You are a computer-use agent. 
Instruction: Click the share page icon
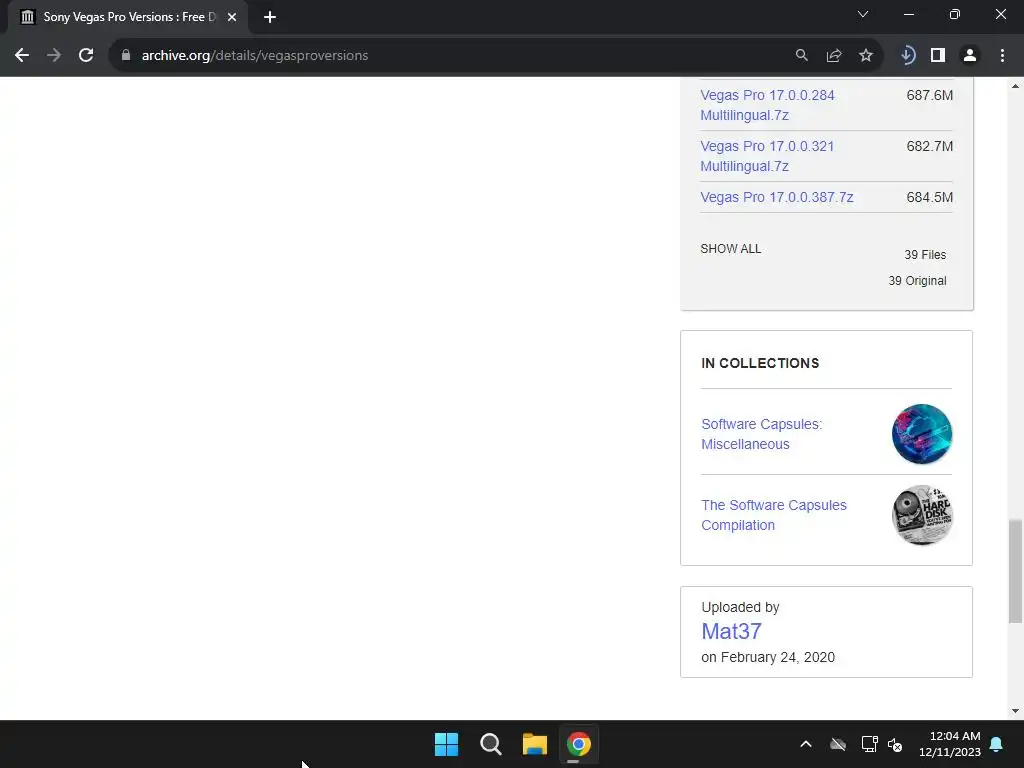[833, 56]
